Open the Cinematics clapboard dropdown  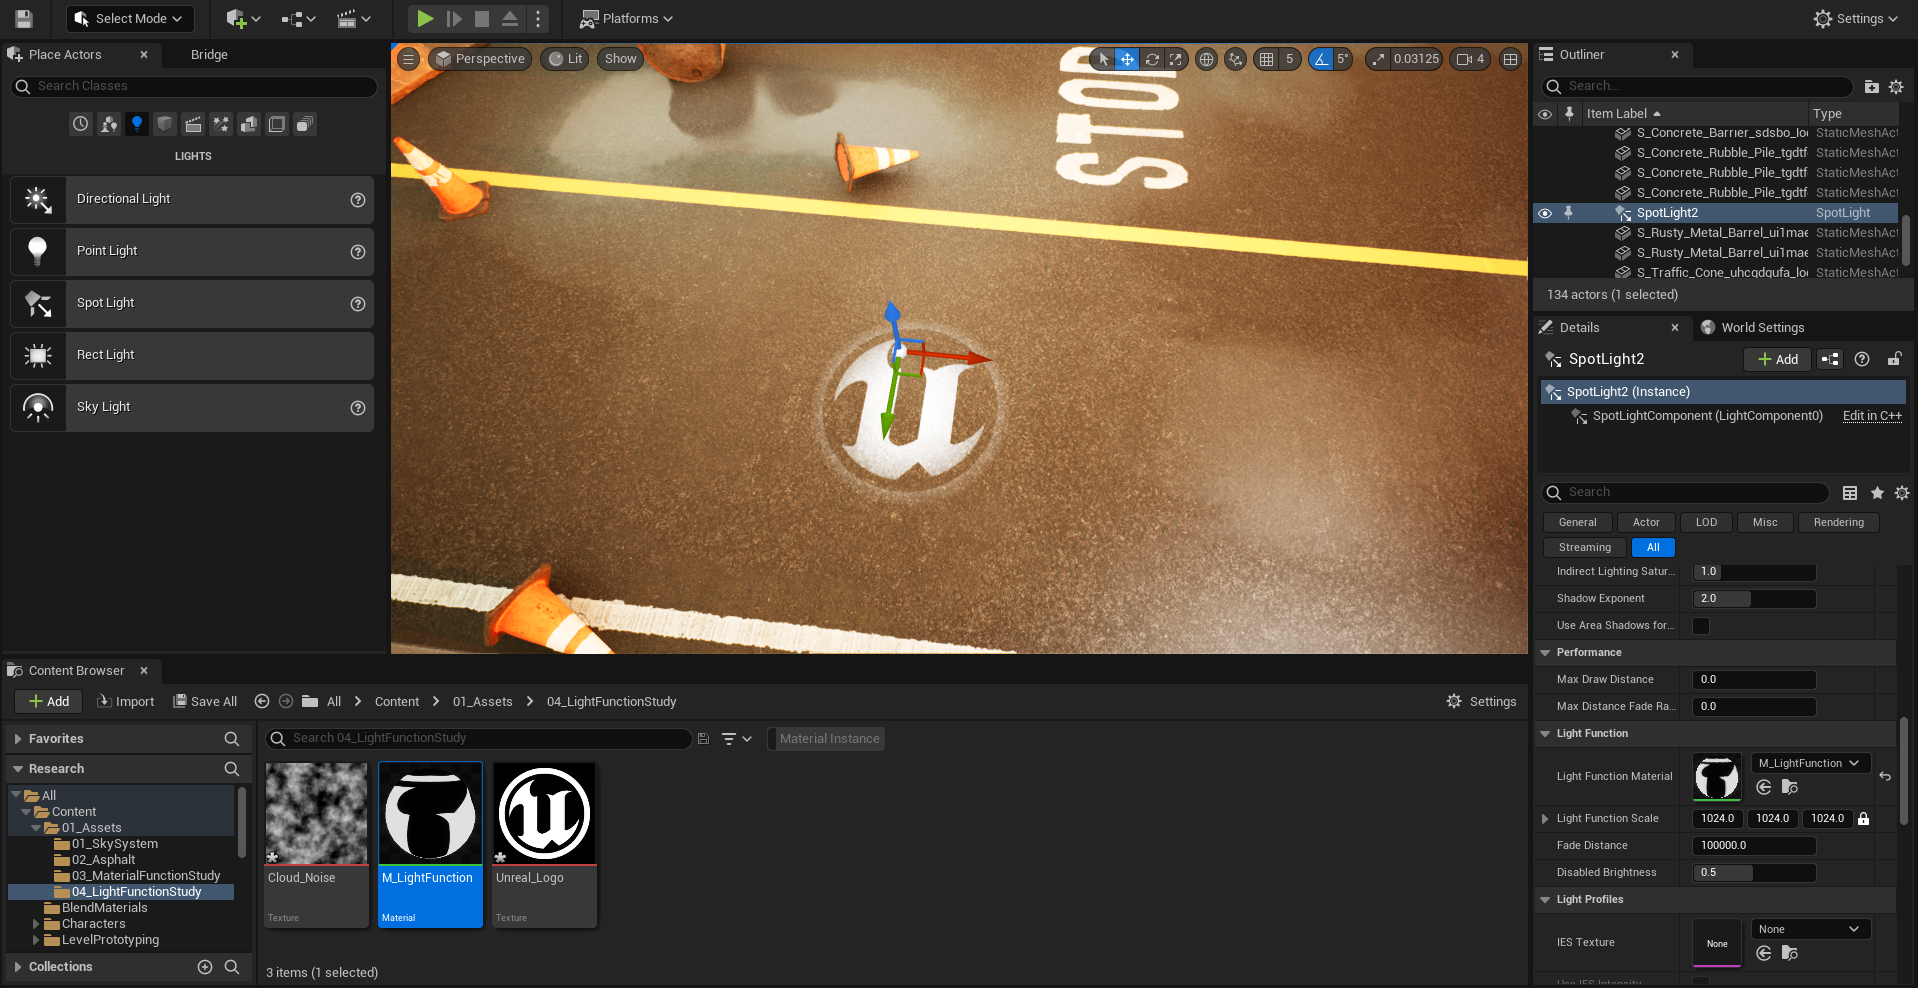(354, 18)
